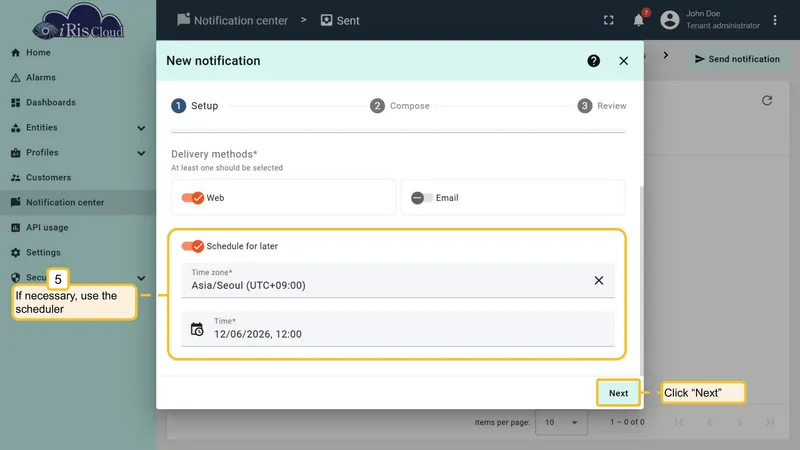Click the Security shield icon
This screenshot has width=800, height=450.
15,278
